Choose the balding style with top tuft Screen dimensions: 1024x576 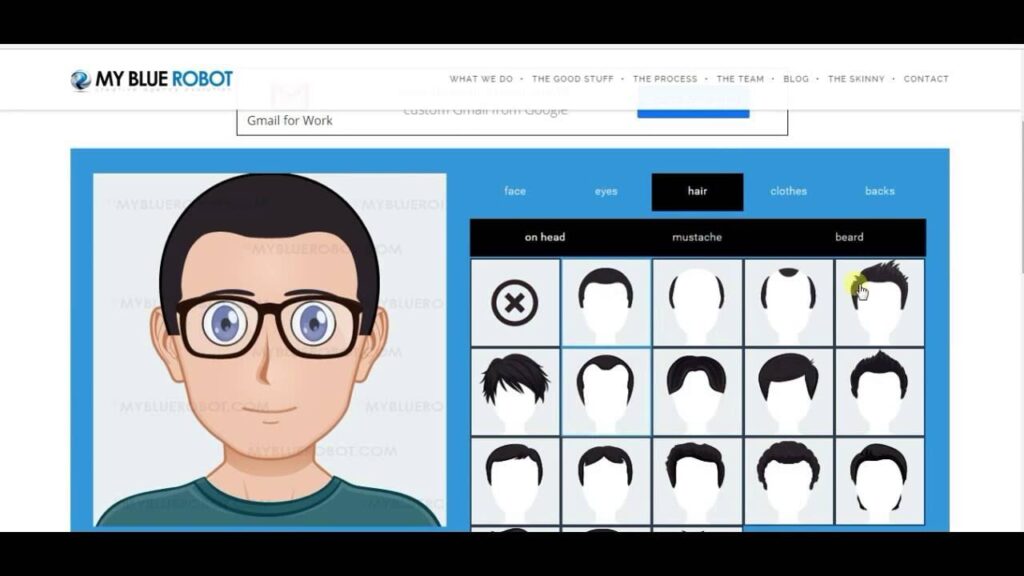point(788,302)
